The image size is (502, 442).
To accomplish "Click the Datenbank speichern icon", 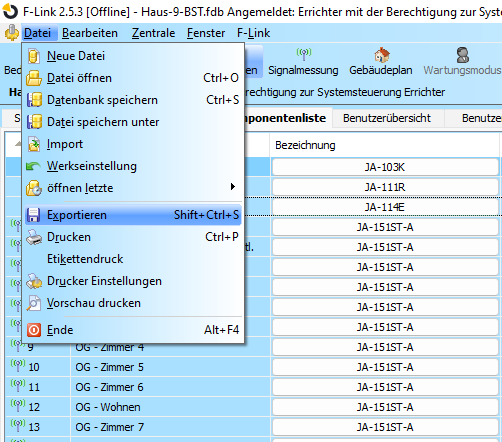I will click(x=34, y=100).
